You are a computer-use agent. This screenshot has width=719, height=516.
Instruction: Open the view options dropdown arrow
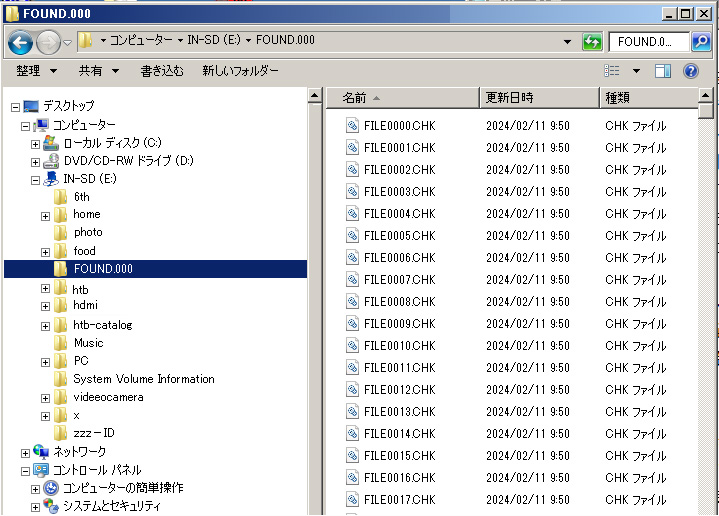point(635,71)
